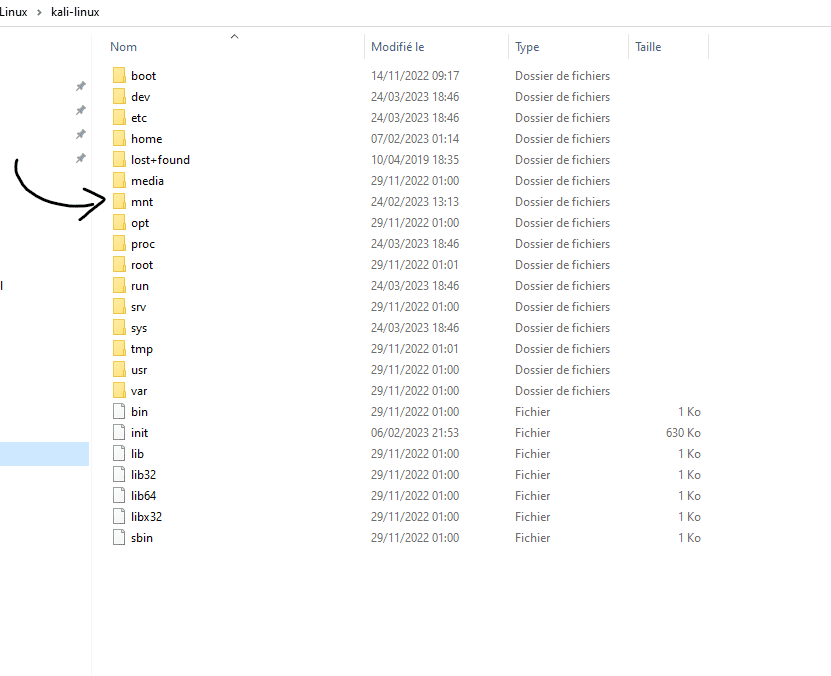Viewport: 831px width, 676px height.
Task: Sort files by the Type column
Action: click(x=527, y=47)
